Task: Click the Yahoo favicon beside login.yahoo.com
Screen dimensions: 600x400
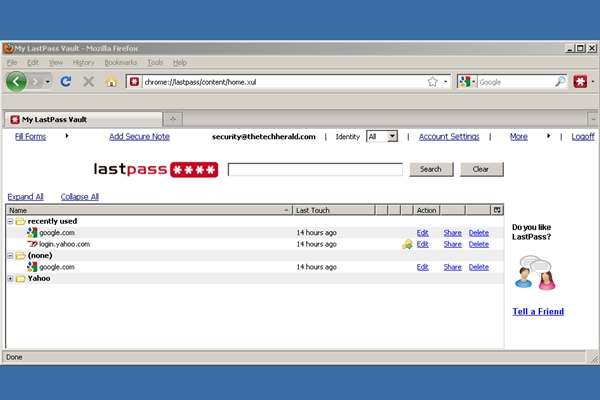Action: click(x=32, y=244)
